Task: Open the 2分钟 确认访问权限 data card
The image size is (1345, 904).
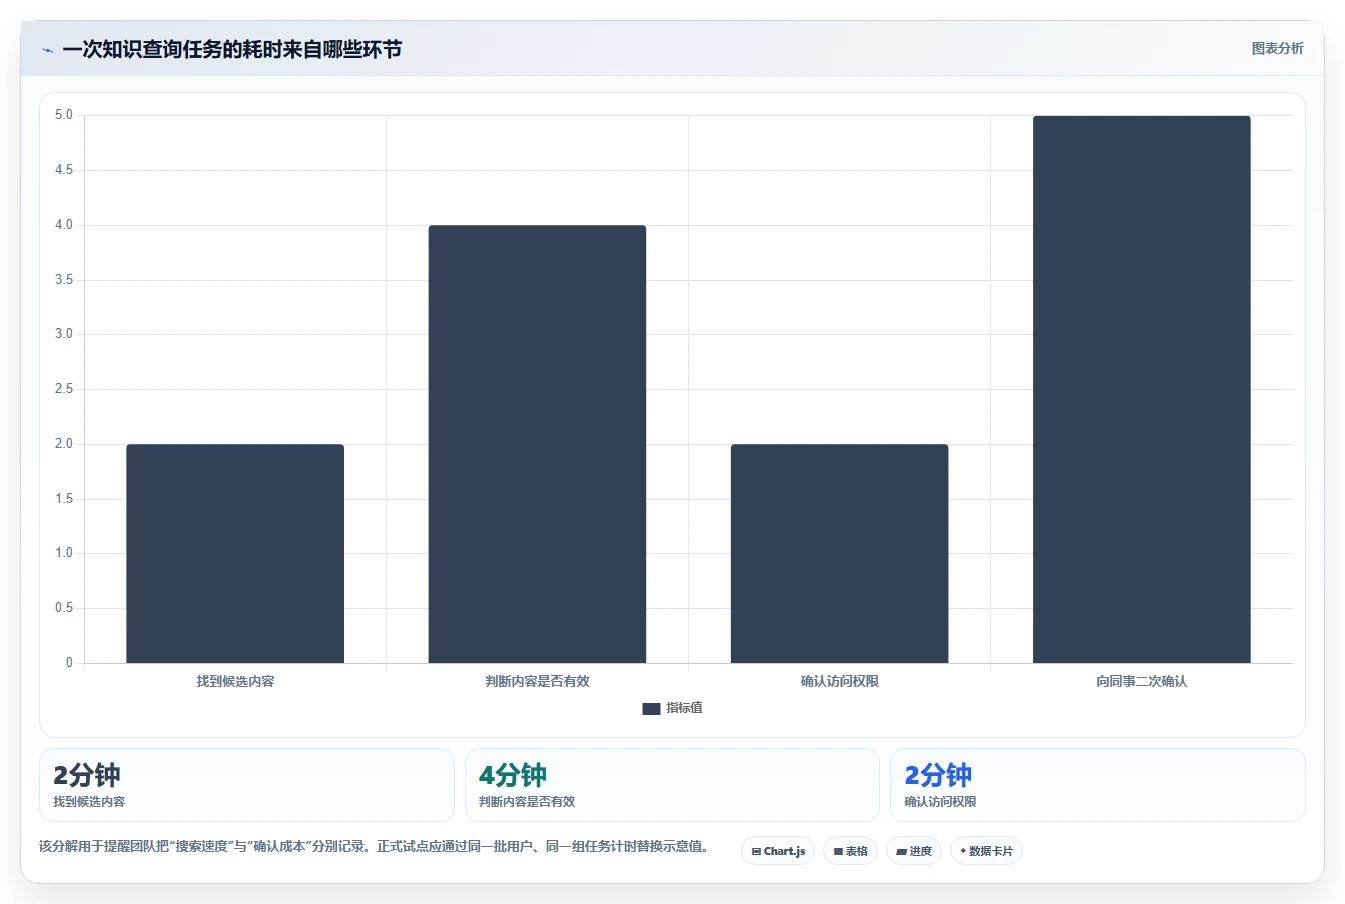Action: coord(1097,785)
